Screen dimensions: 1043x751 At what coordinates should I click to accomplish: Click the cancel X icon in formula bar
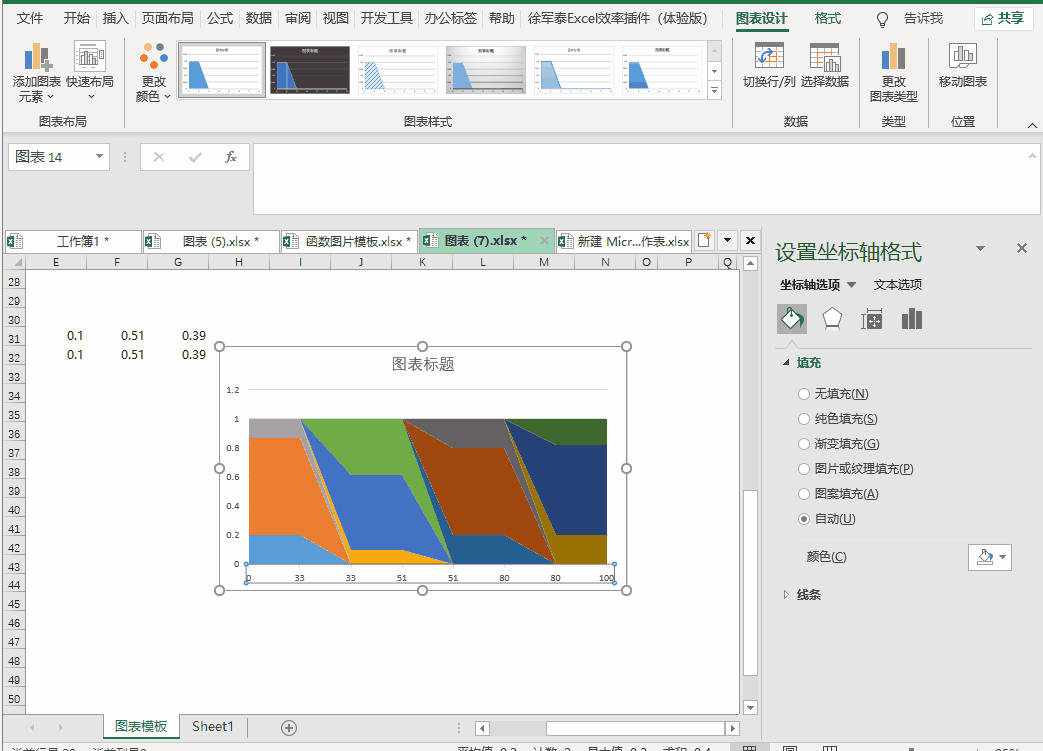pos(158,157)
